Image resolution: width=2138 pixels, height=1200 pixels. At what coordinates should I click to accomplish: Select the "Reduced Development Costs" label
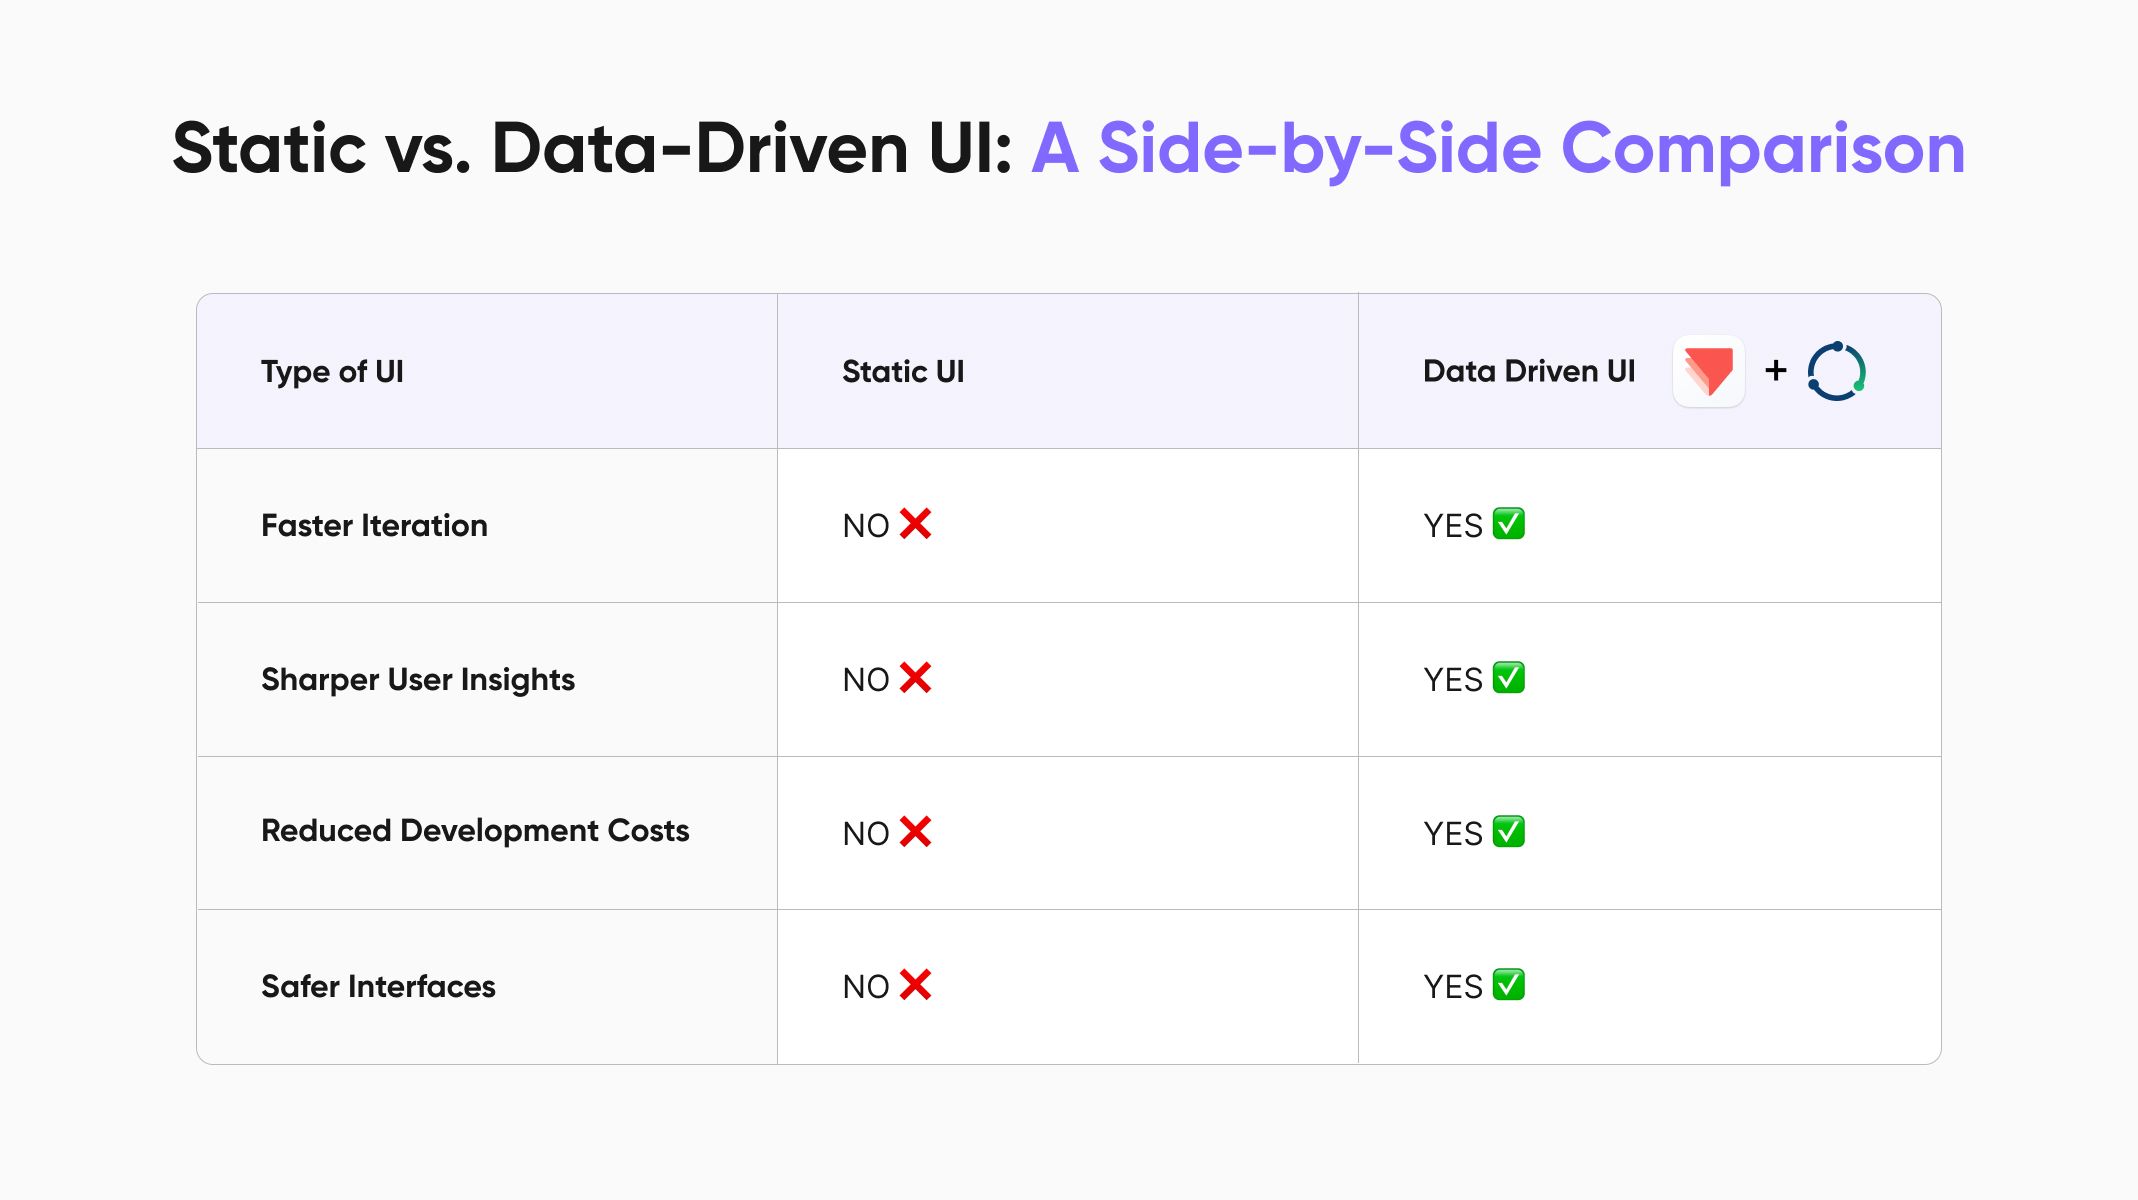pos(475,831)
